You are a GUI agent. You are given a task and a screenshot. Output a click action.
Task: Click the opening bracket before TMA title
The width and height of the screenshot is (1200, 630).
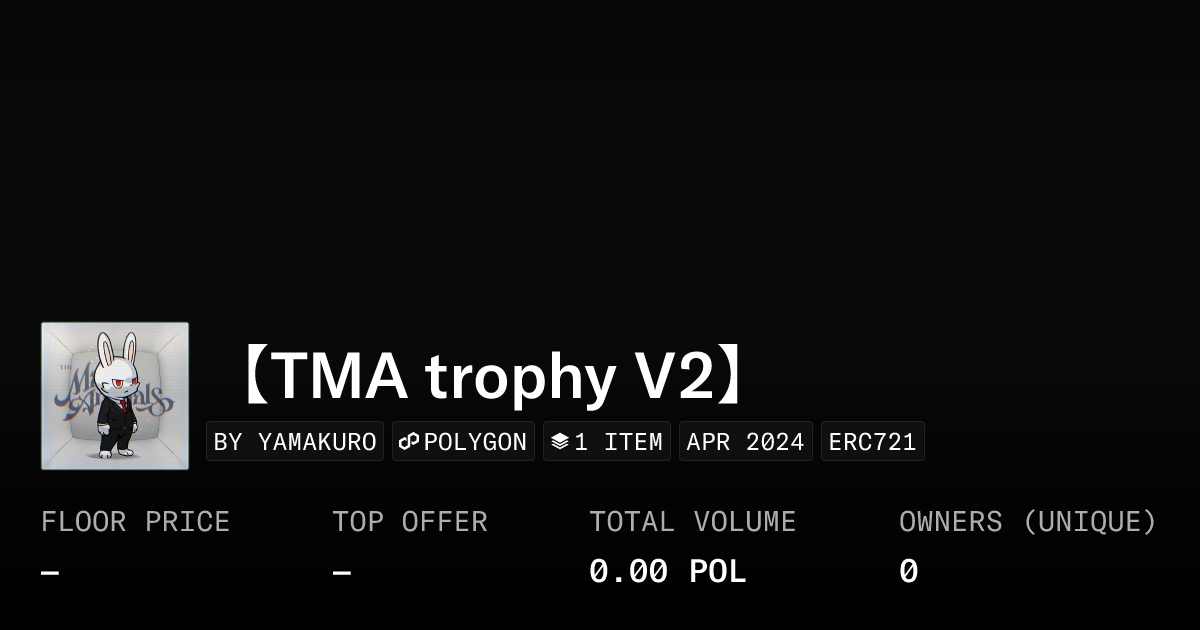pyautogui.click(x=255, y=376)
